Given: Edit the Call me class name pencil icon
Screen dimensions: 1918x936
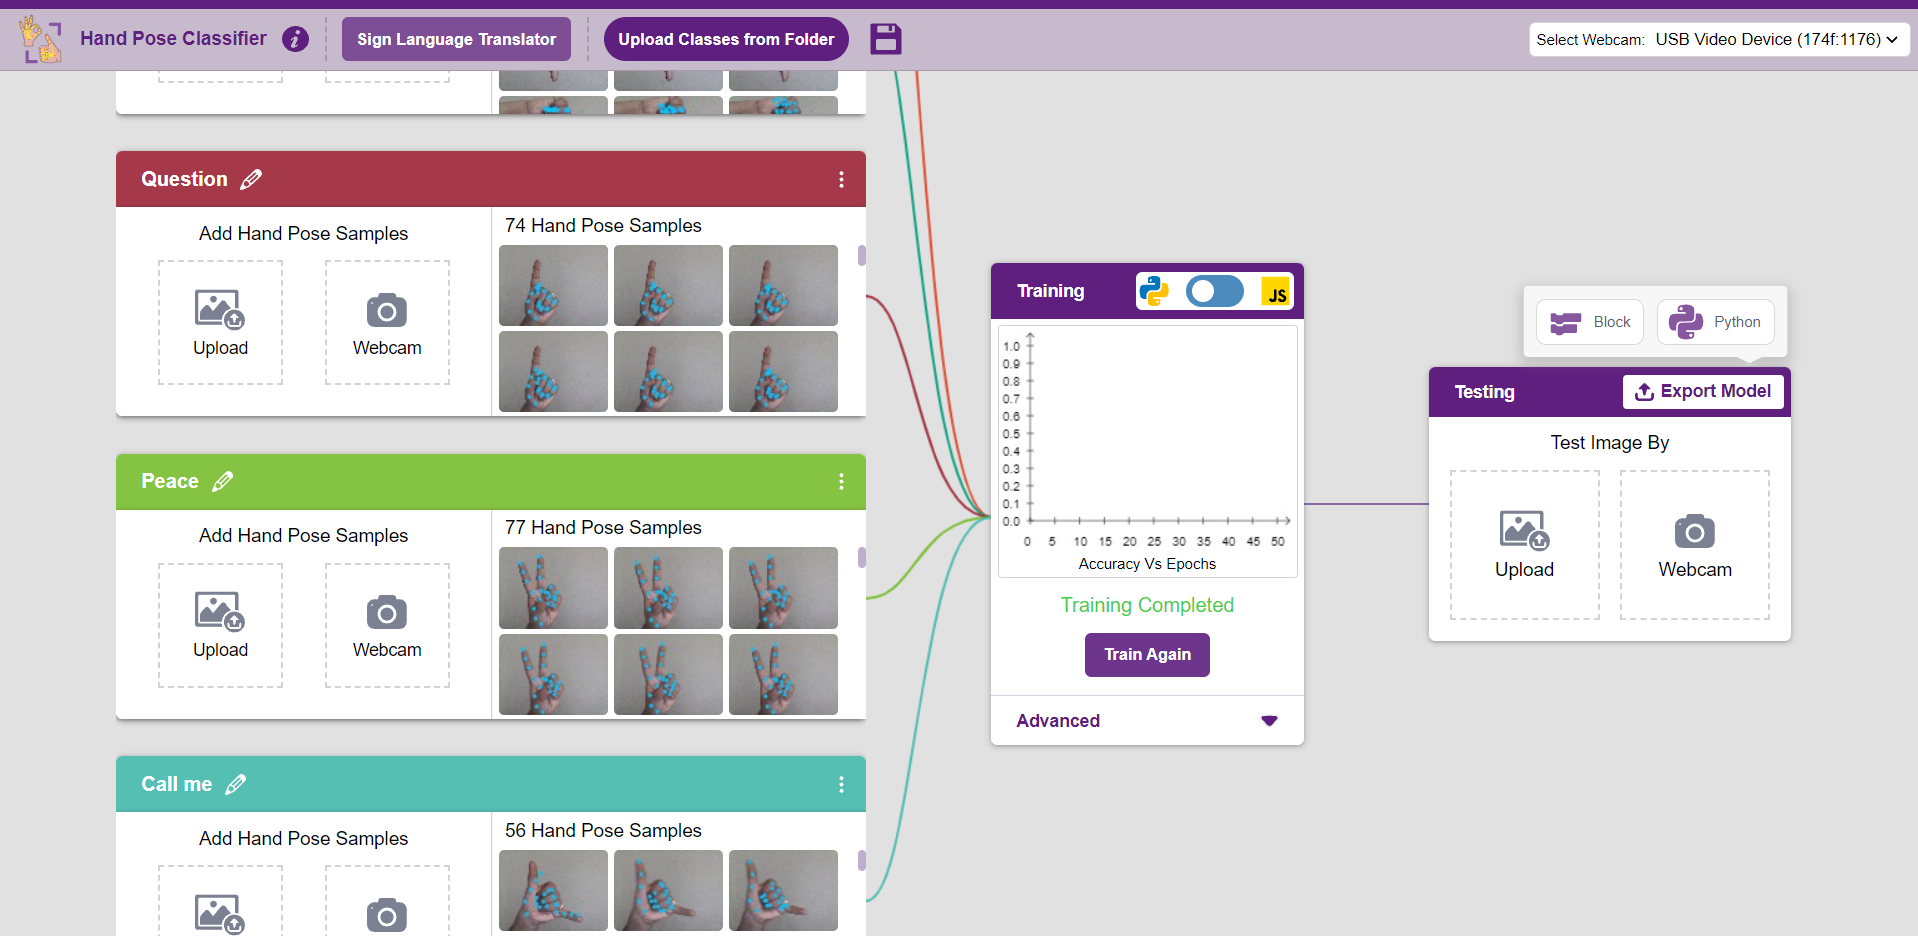Looking at the screenshot, I should (x=235, y=784).
